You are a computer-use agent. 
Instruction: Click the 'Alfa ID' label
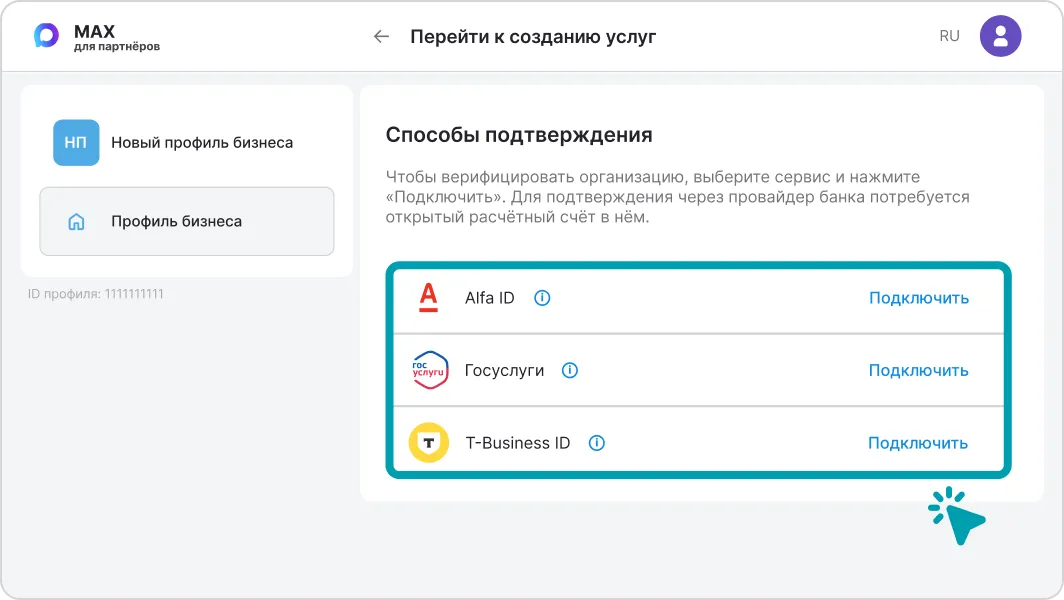(x=490, y=298)
